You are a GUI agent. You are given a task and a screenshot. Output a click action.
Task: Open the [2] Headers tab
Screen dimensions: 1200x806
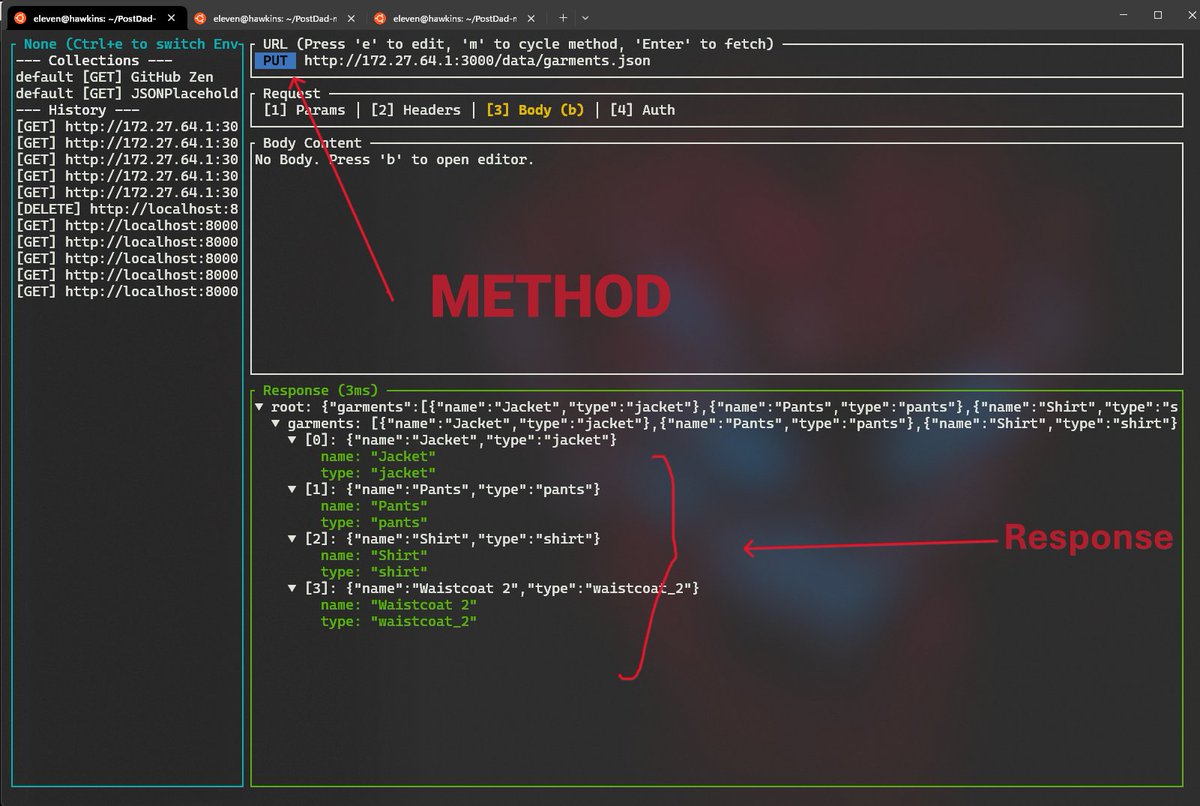point(415,110)
